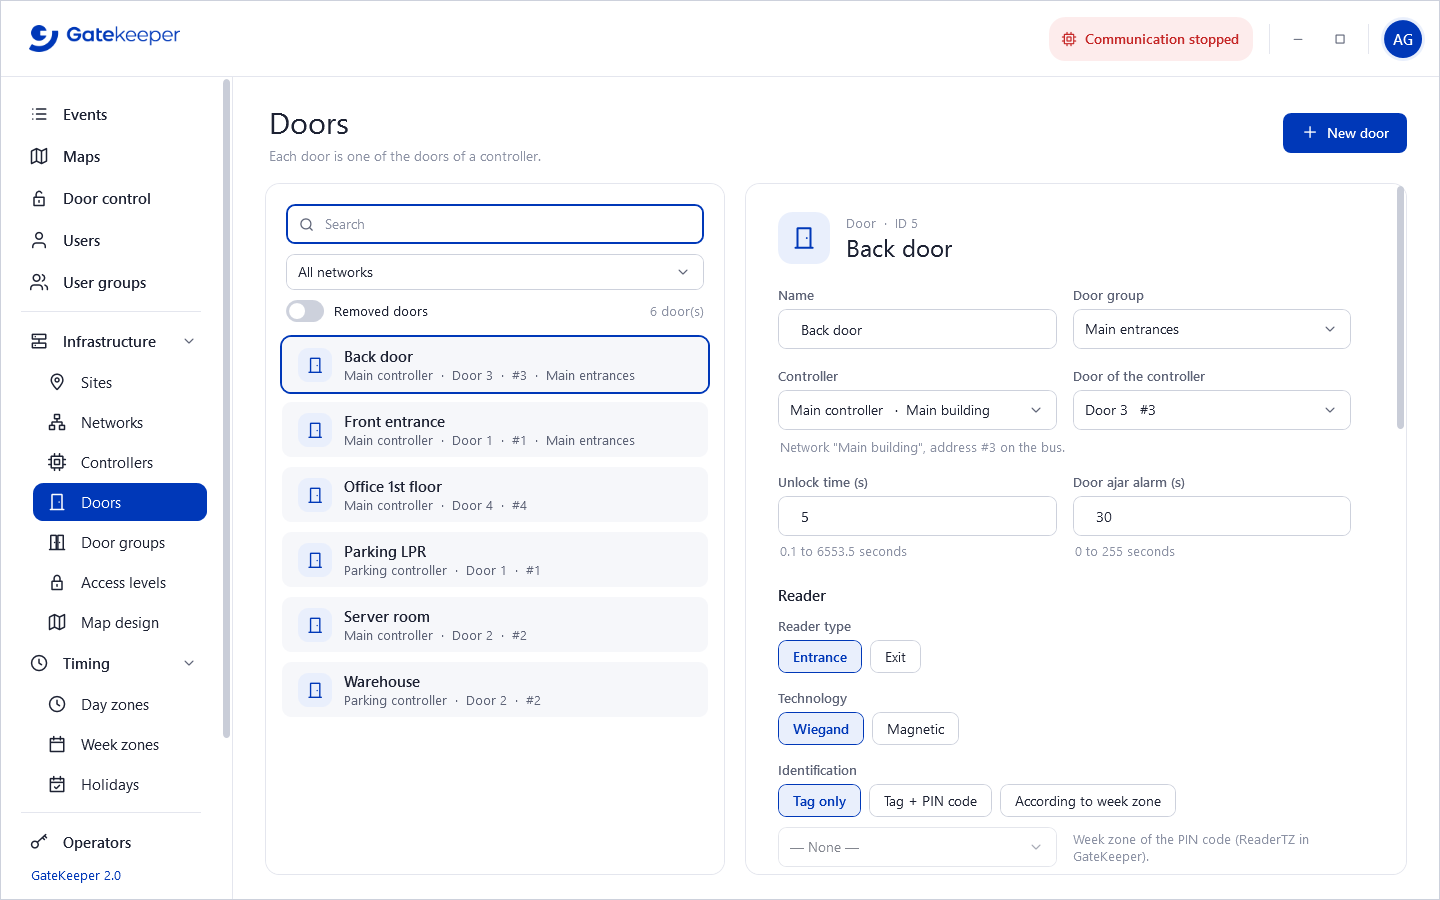Open the AG user avatar
1440x900 pixels.
(x=1403, y=39)
